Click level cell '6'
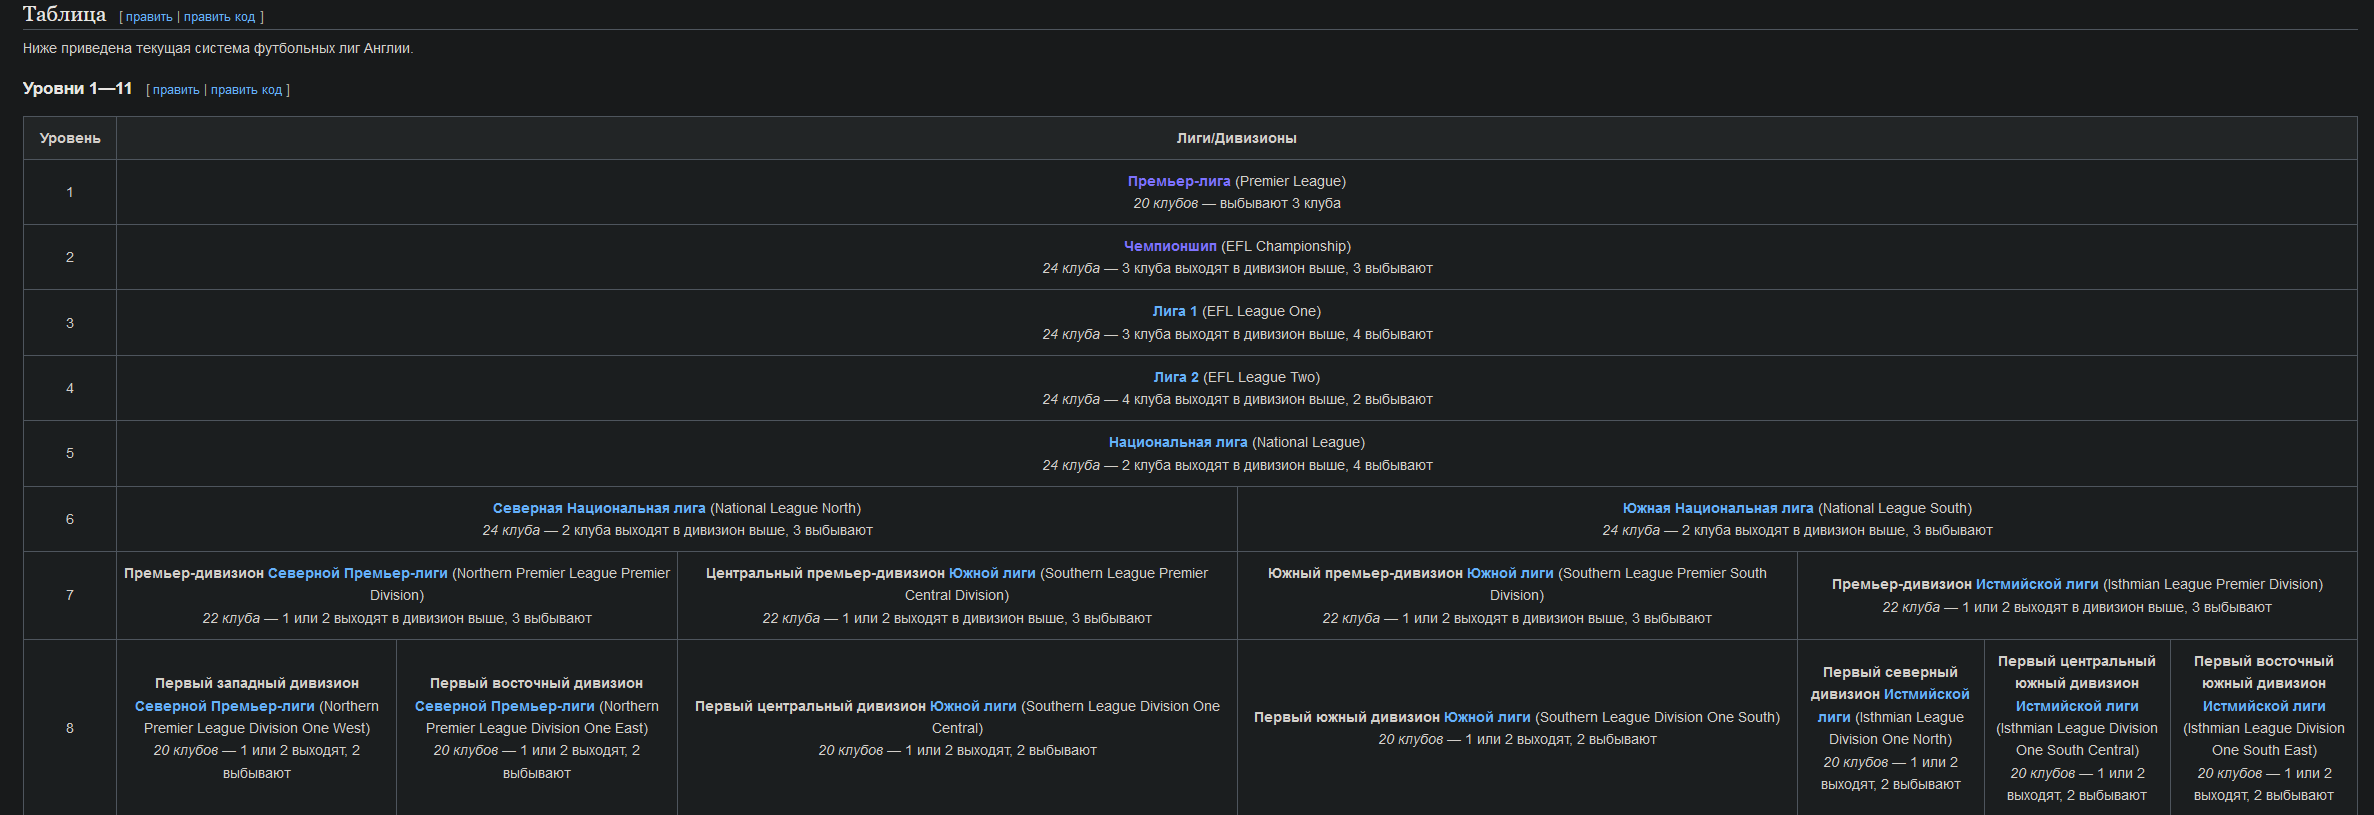The height and width of the screenshot is (815, 2374). point(70,519)
